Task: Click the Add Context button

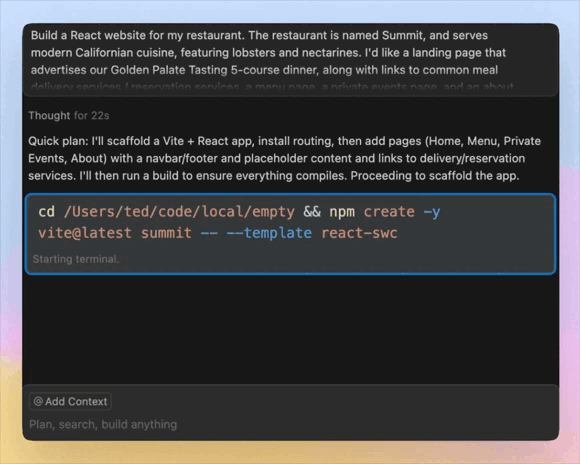Action: 70,401
